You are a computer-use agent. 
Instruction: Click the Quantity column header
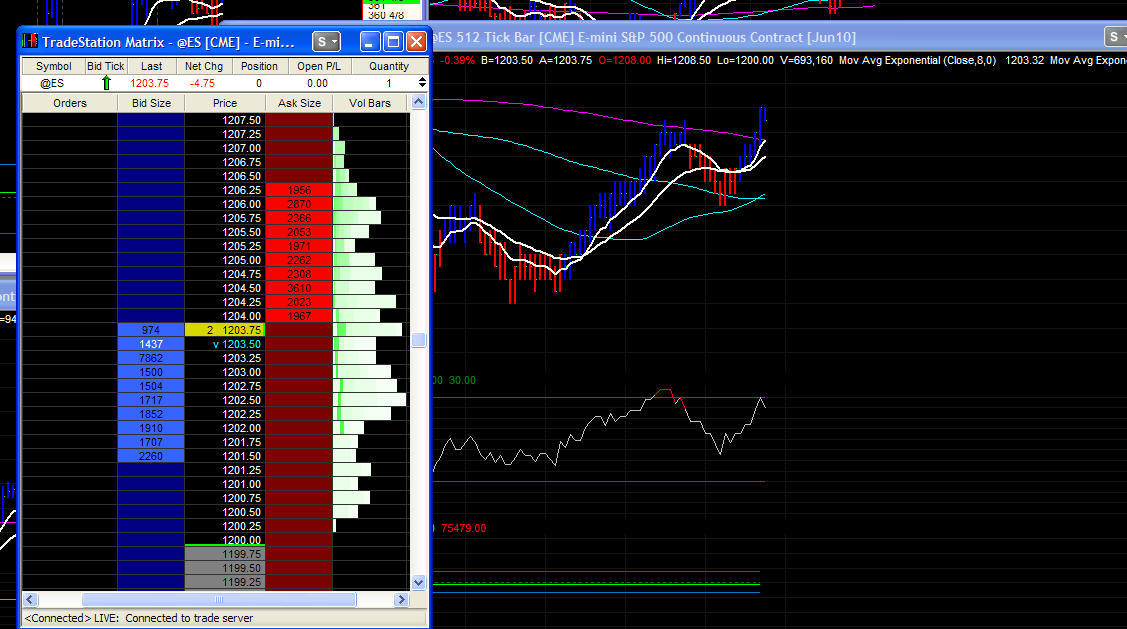(389, 66)
